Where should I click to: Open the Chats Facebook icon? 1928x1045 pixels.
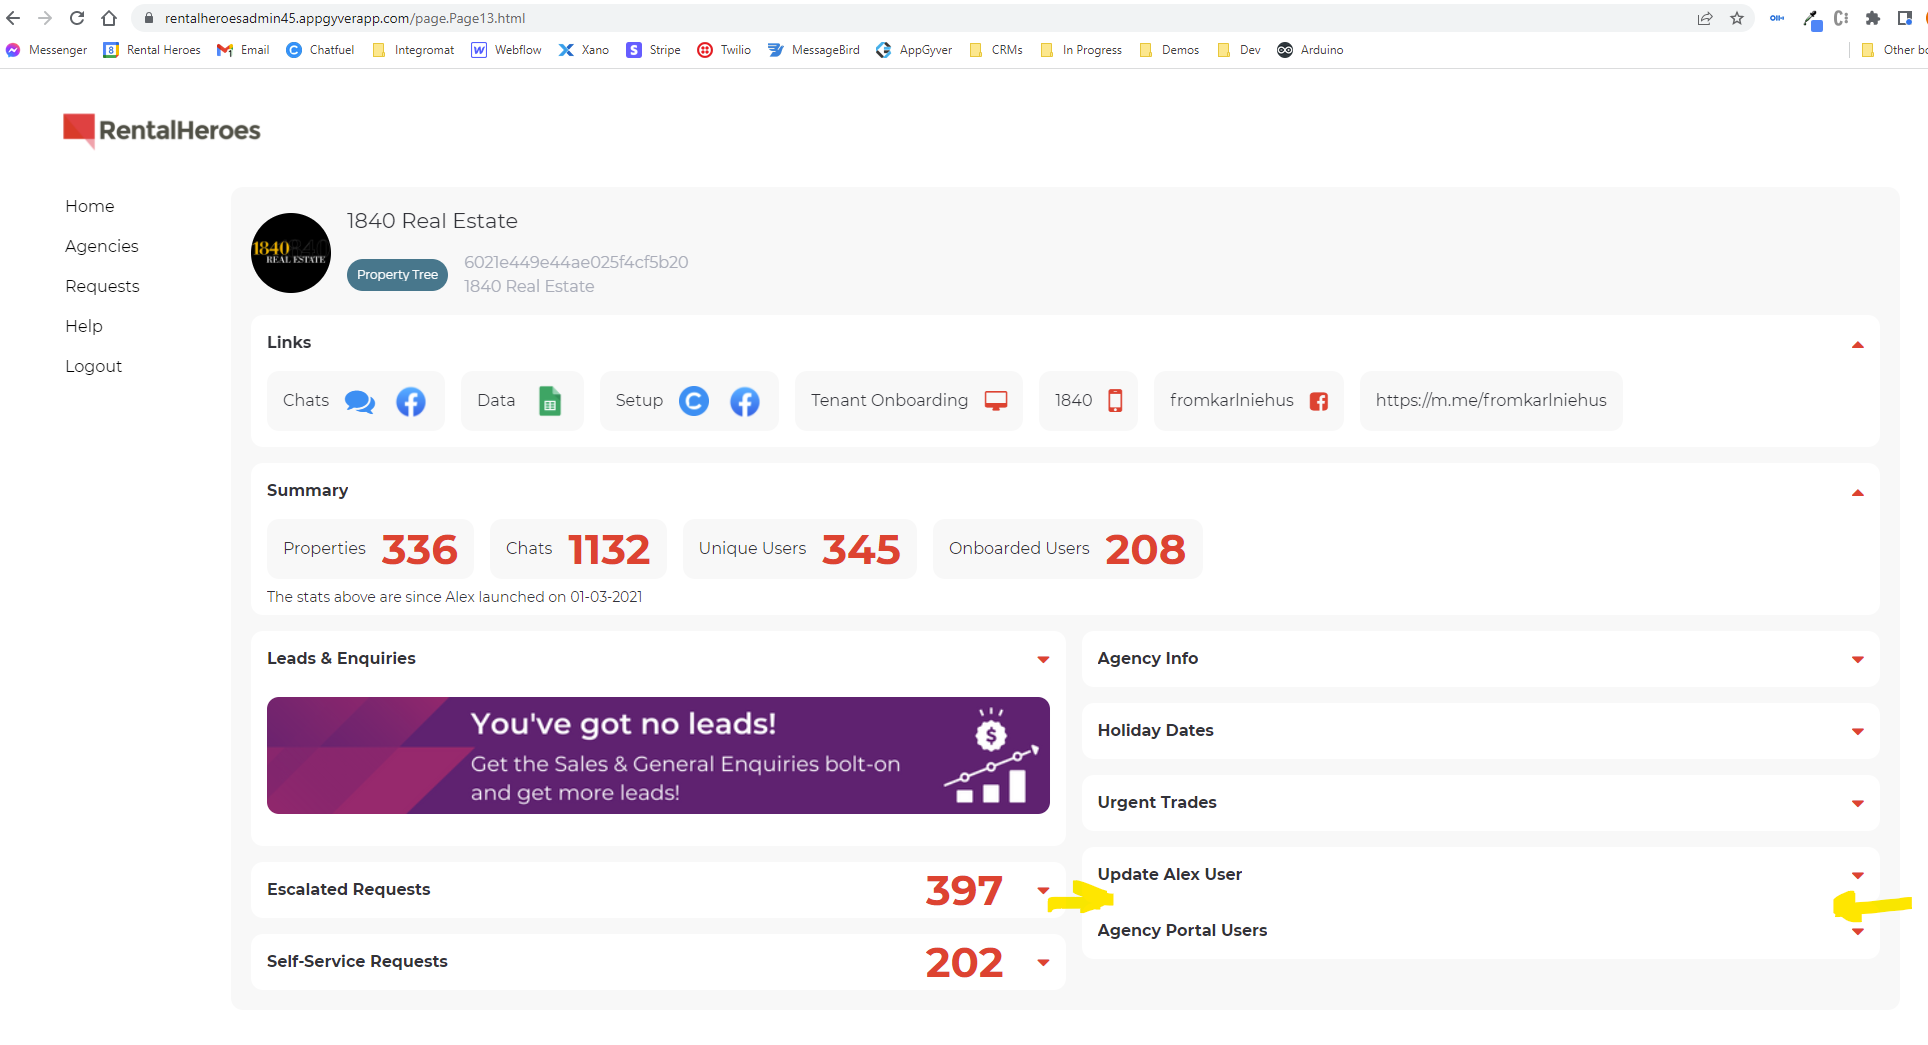(x=411, y=401)
